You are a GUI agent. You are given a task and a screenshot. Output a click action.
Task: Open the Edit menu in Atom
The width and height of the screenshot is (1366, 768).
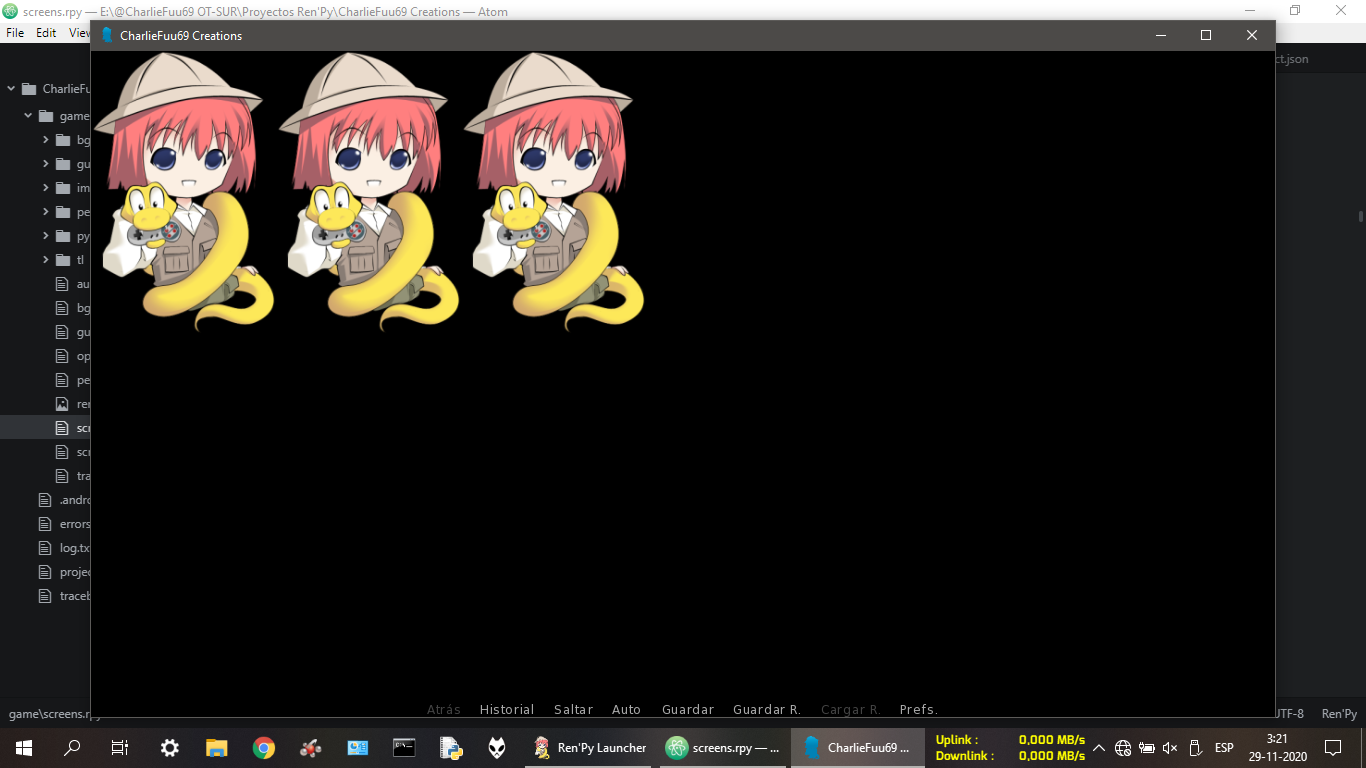pyautogui.click(x=46, y=33)
